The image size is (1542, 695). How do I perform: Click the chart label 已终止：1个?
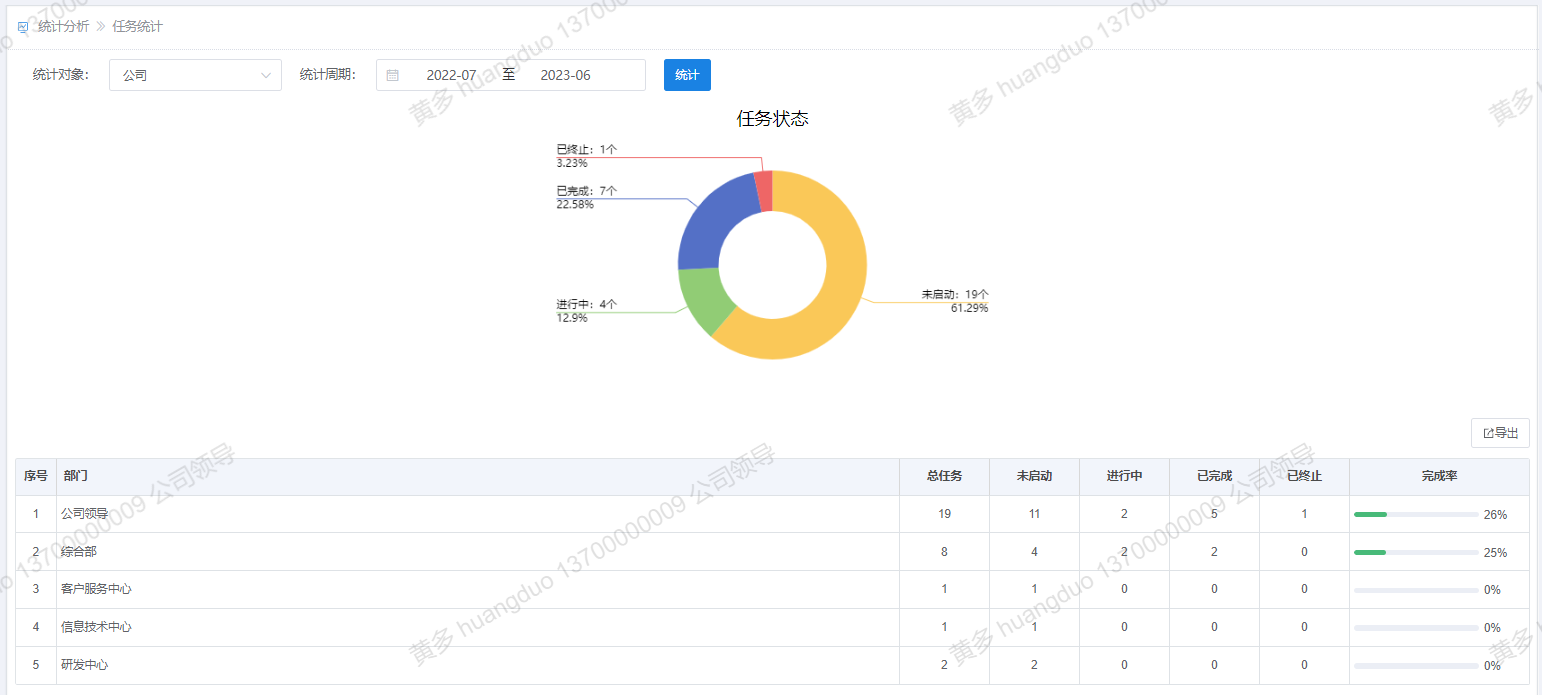click(587, 149)
